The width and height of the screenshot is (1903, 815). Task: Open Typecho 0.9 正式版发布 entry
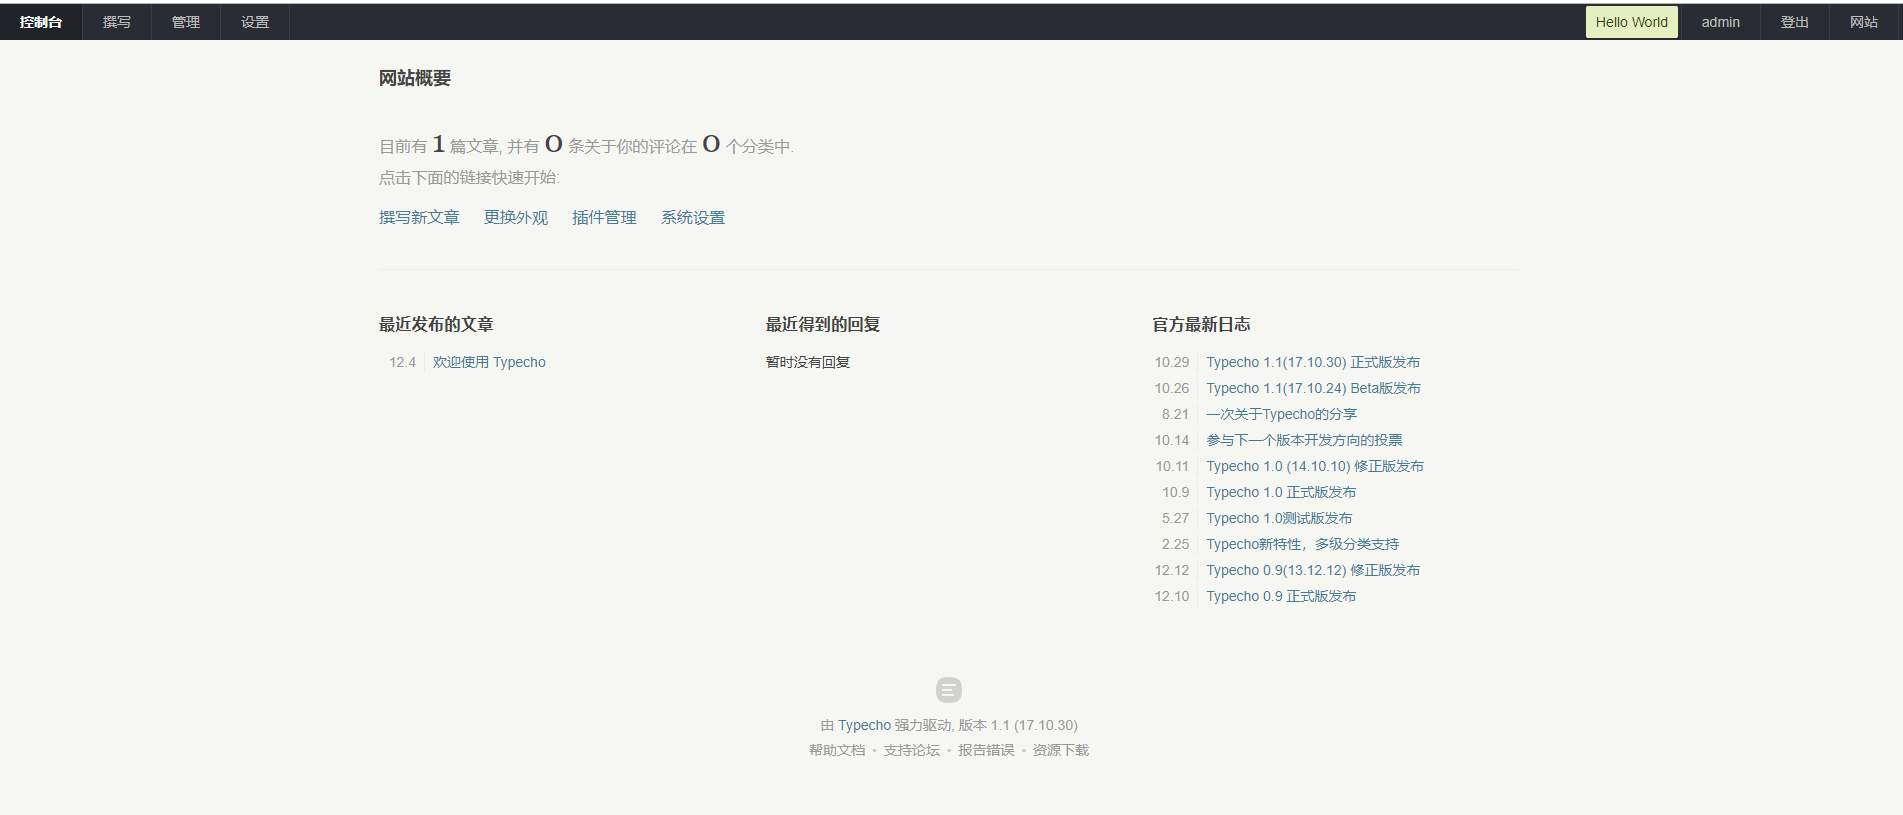pos(1281,596)
